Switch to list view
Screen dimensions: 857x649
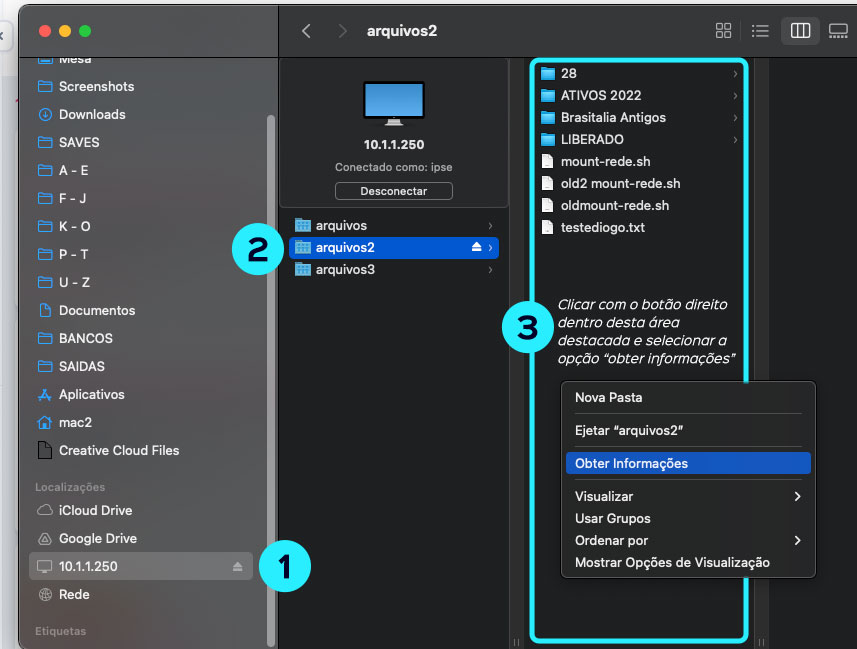coord(760,31)
